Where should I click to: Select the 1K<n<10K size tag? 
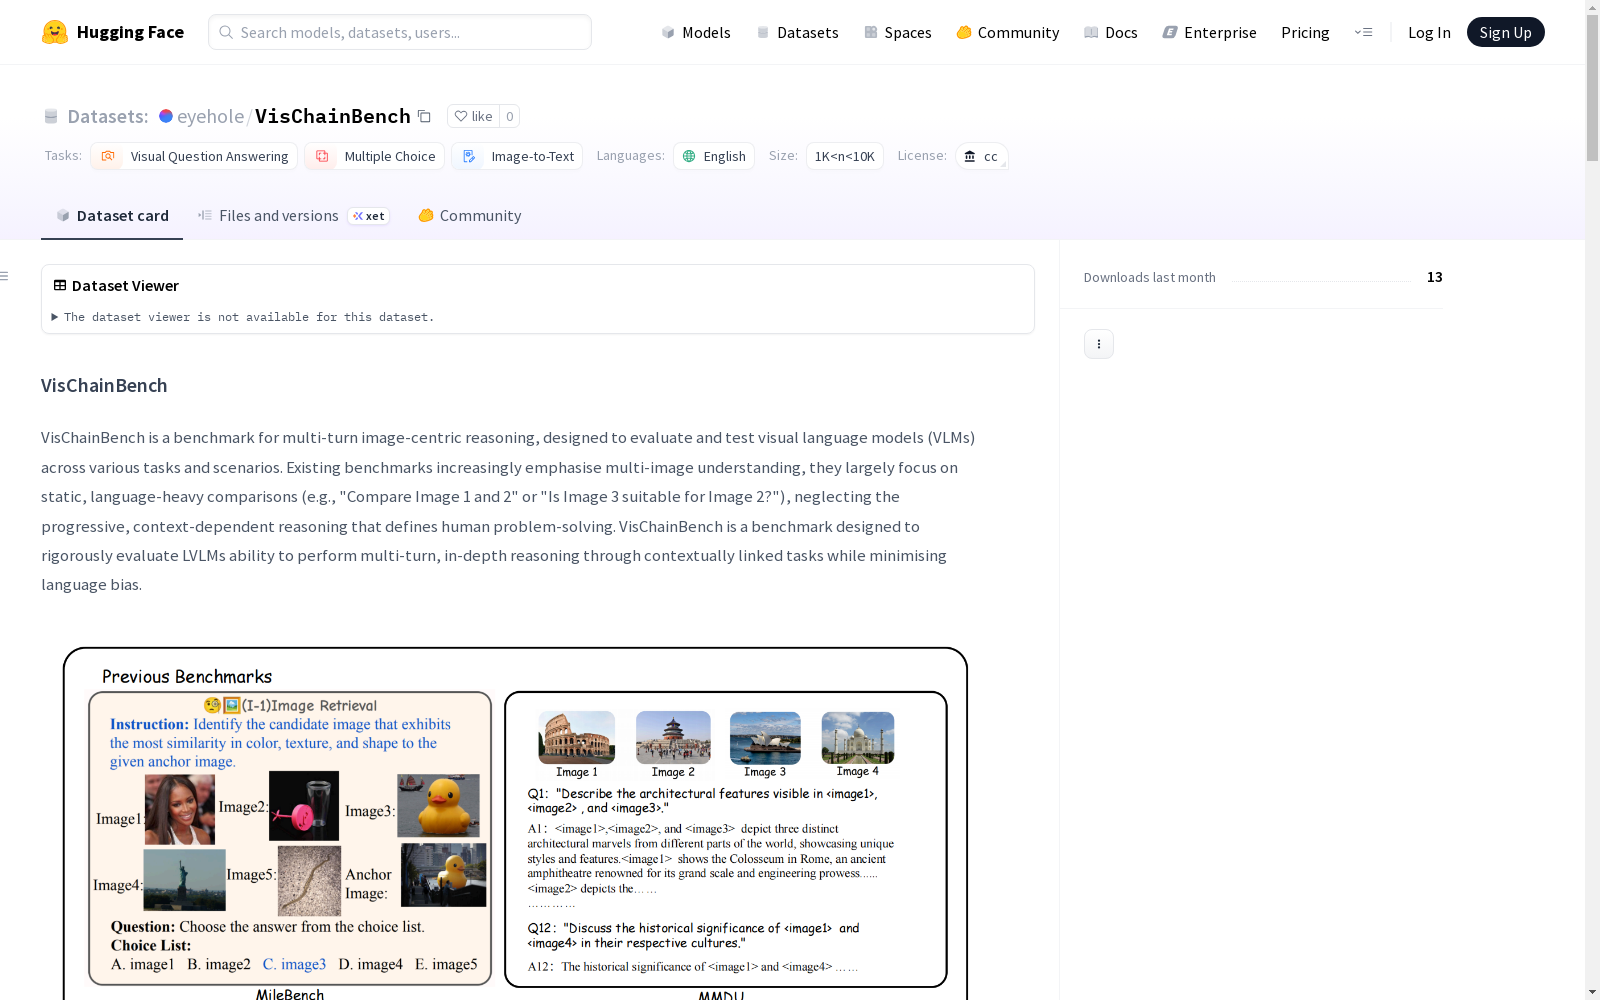845,156
